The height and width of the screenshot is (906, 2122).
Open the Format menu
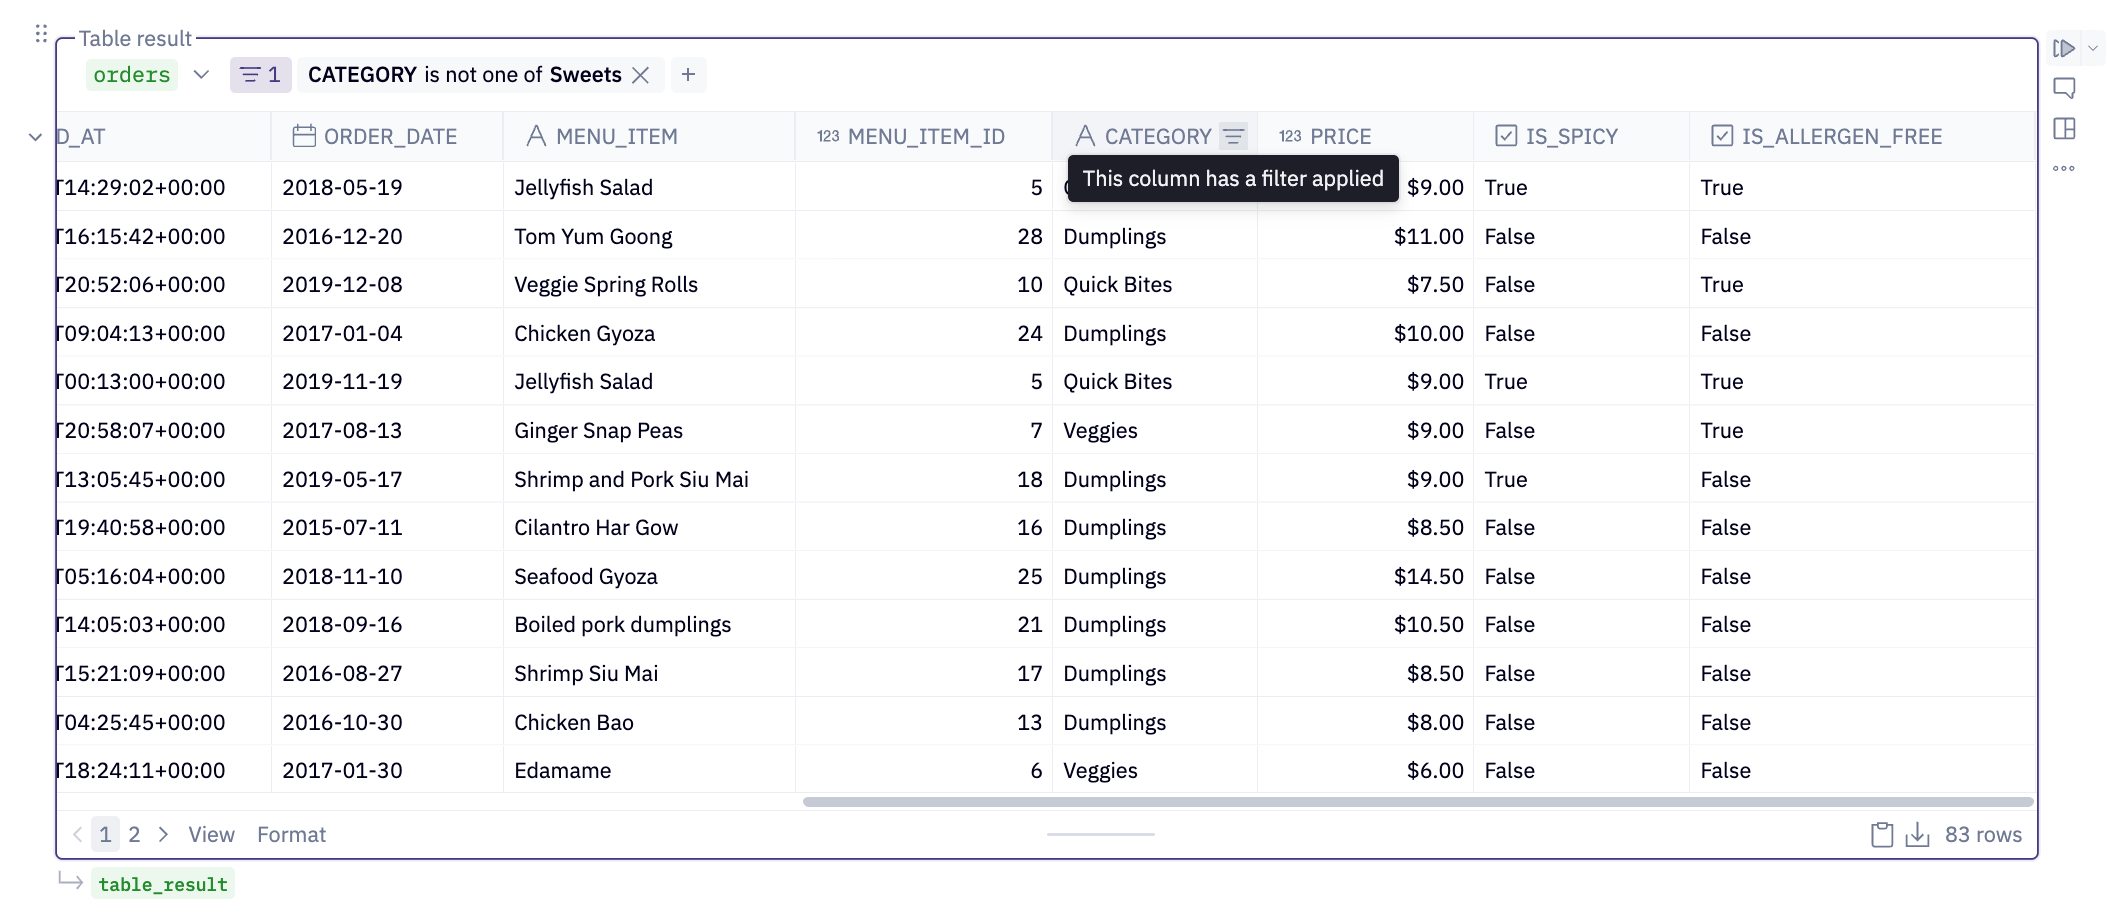291,835
